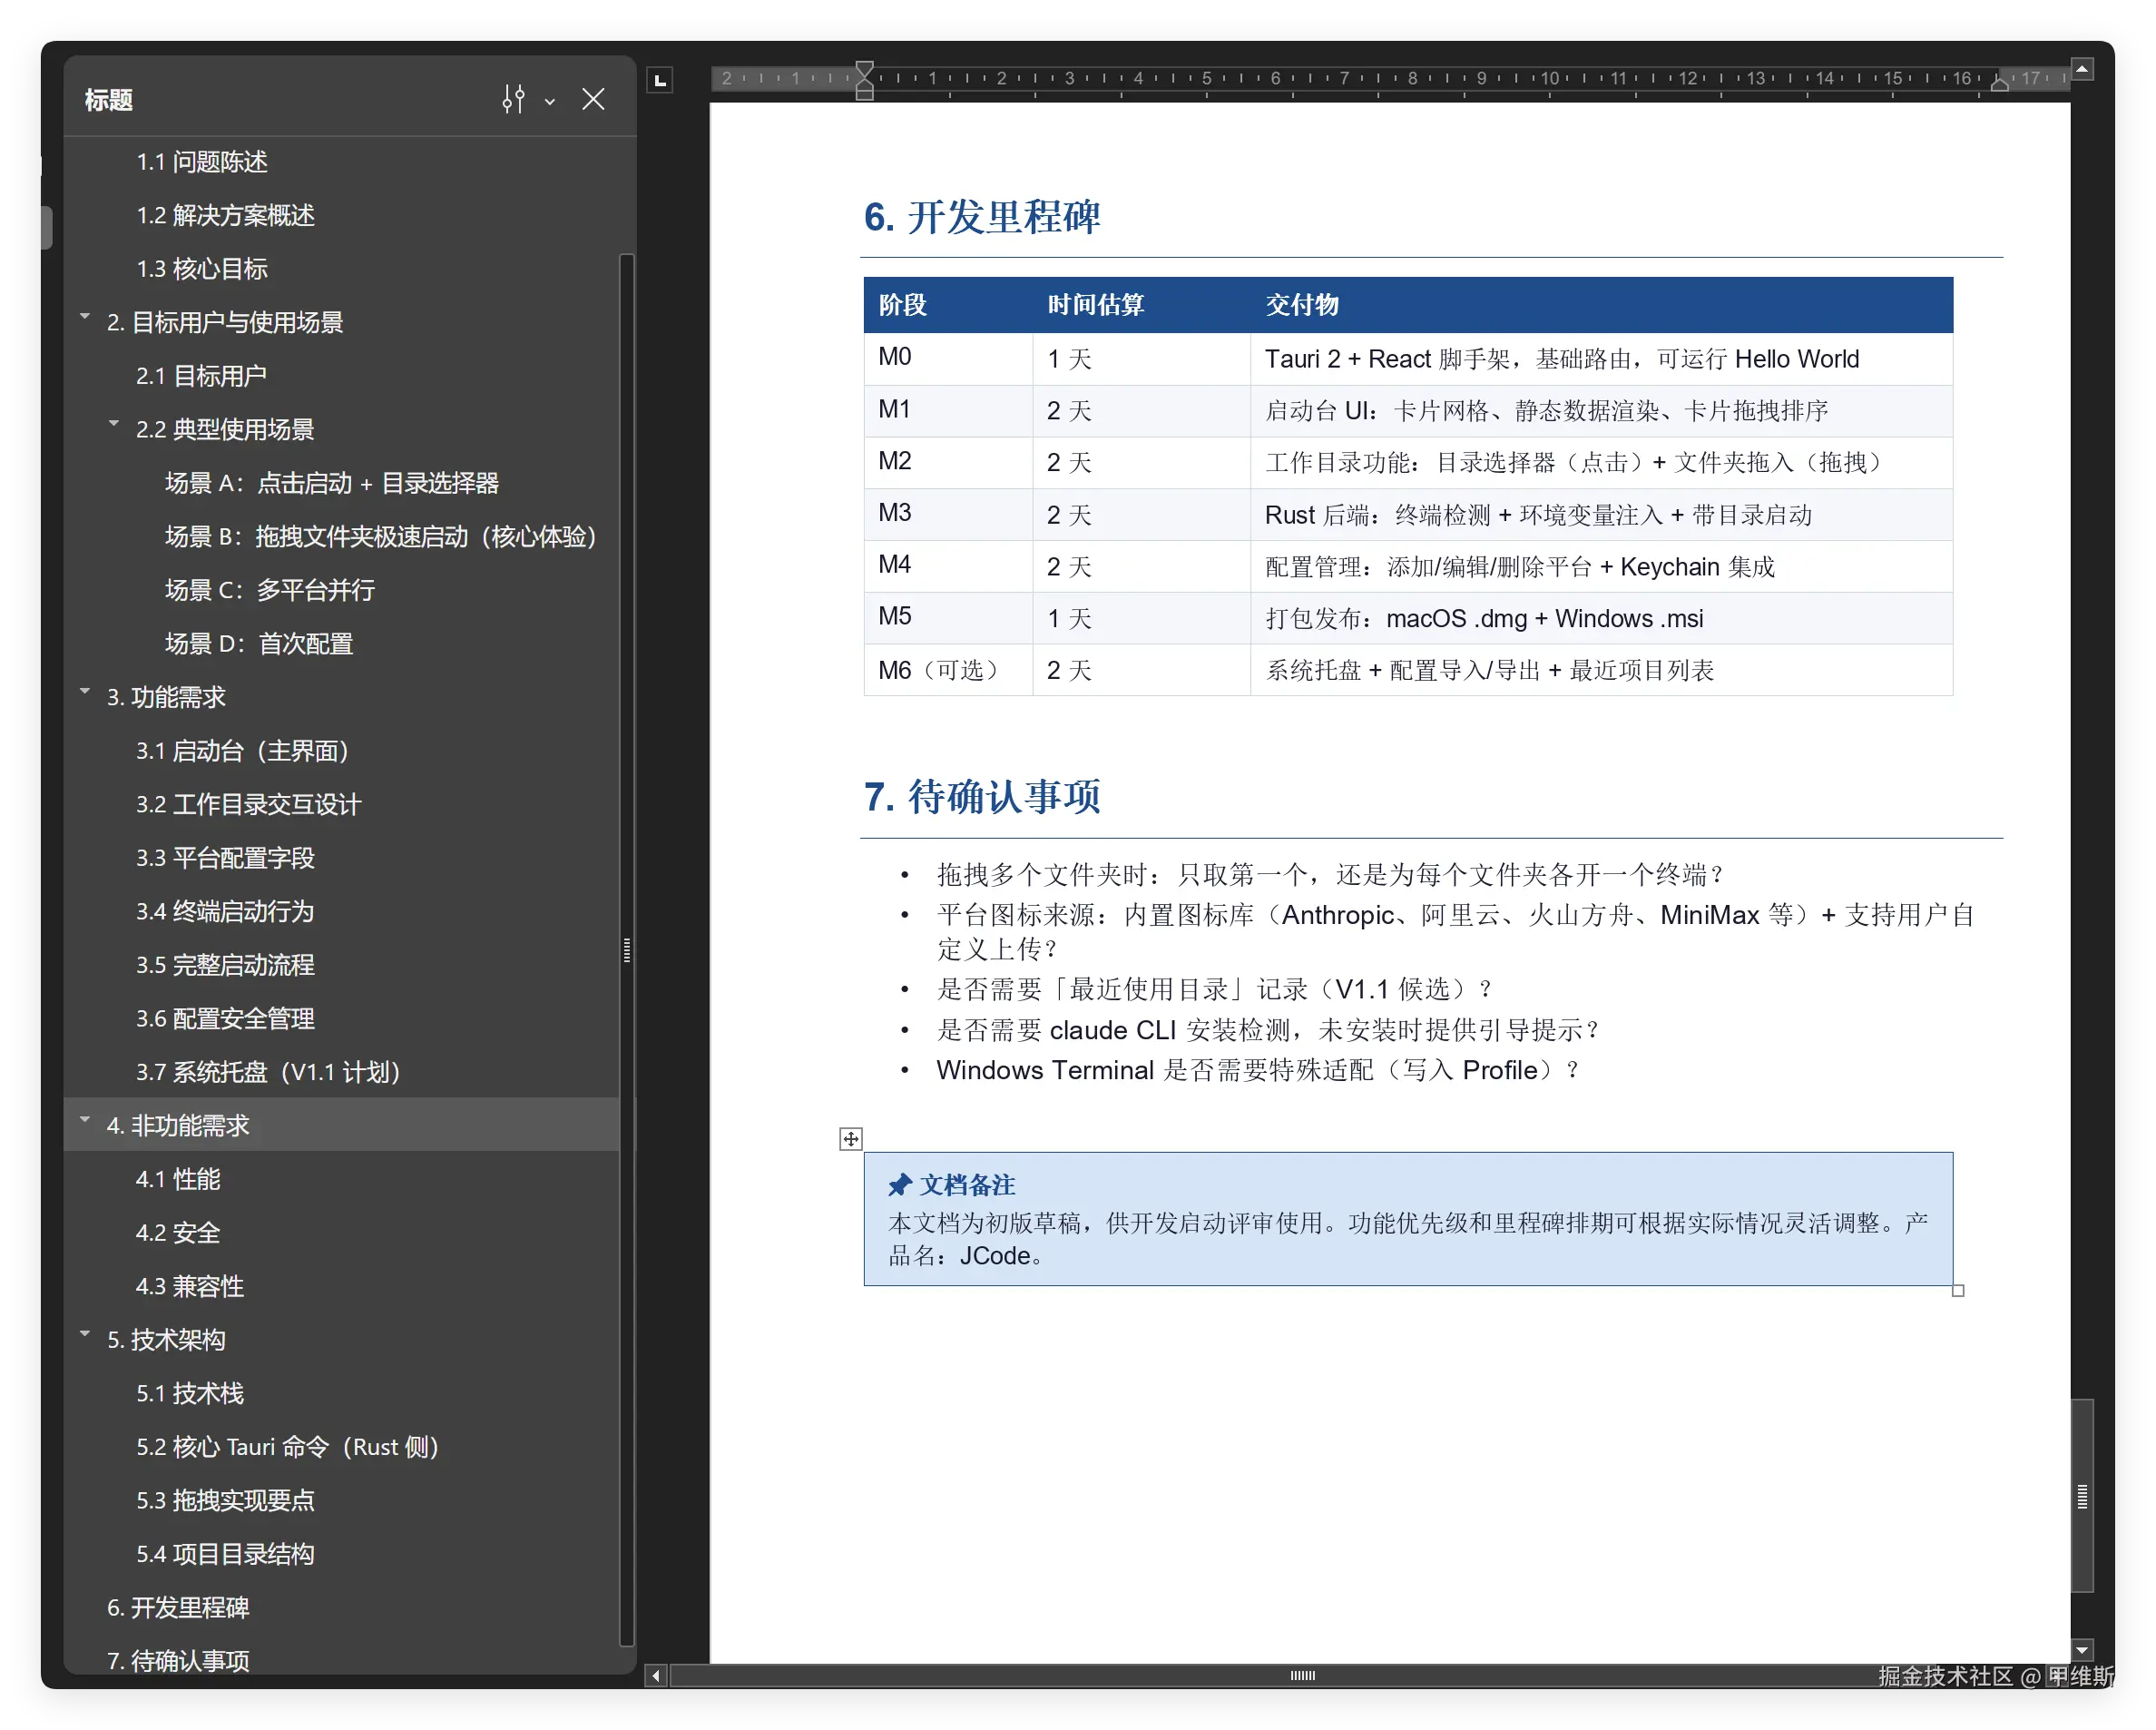
Task: Click the table move handle icon
Action: [x=850, y=1139]
